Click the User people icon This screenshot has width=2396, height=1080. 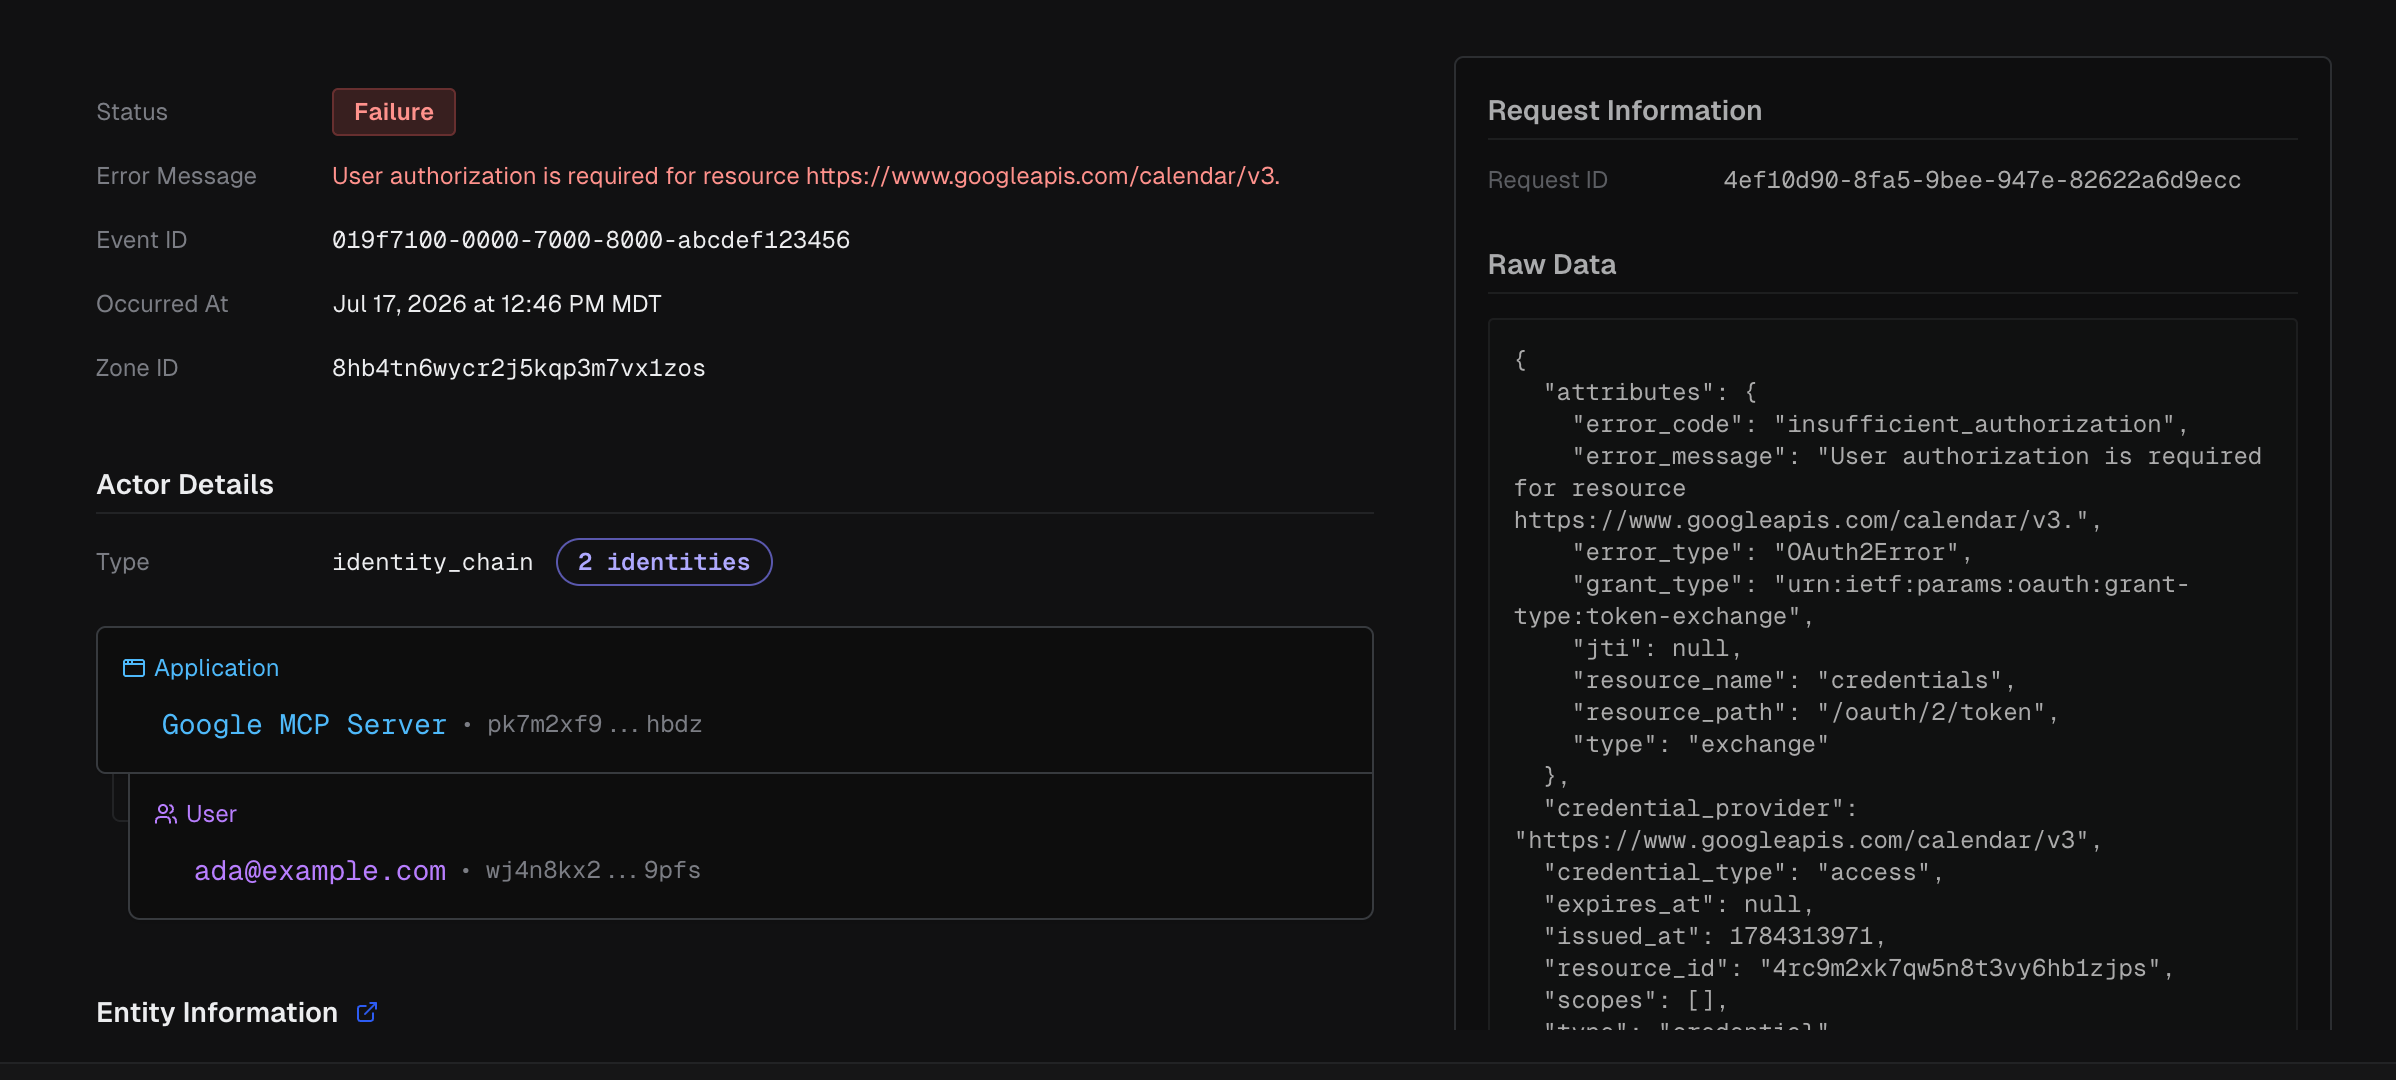[166, 814]
